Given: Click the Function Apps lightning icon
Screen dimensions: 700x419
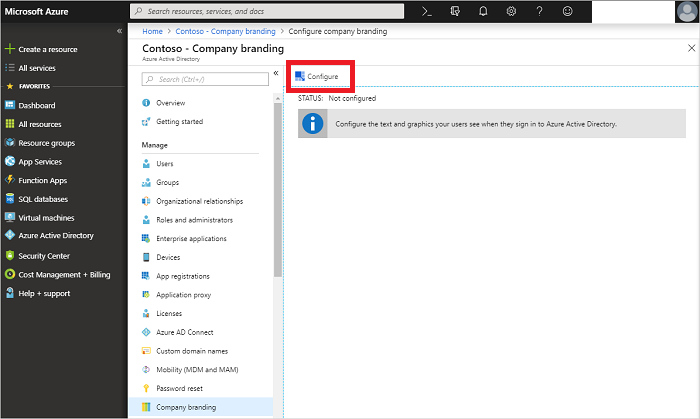Looking at the screenshot, I should 10,180.
